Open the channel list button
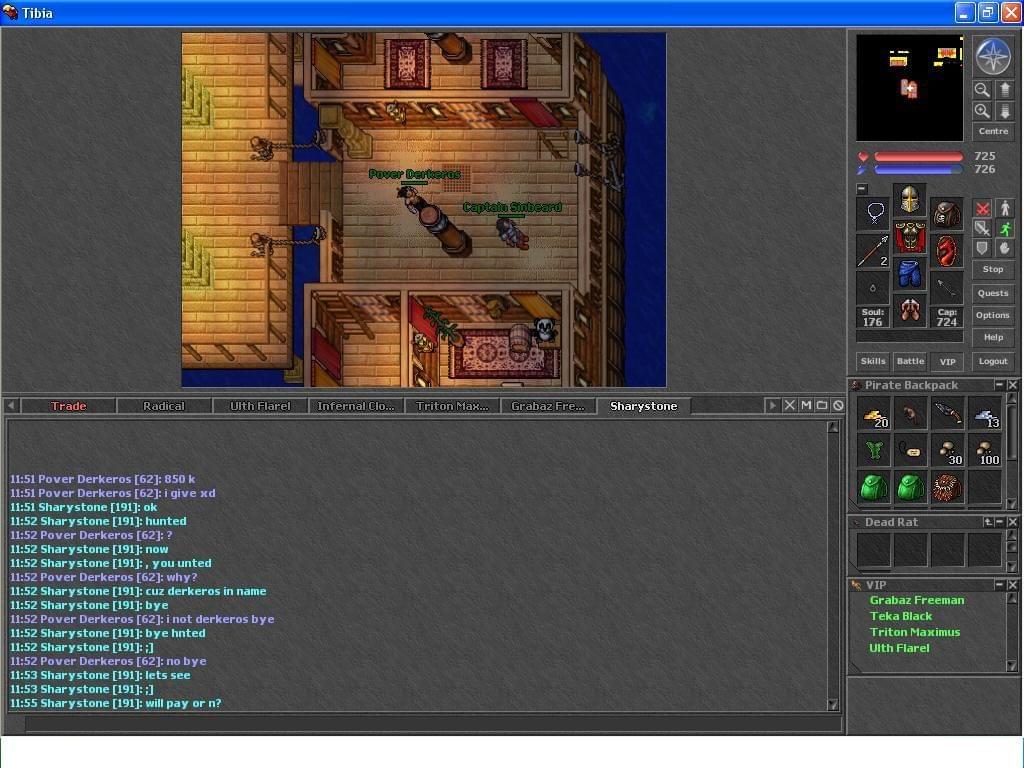Image resolution: width=1024 pixels, height=768 pixels. [x=822, y=406]
